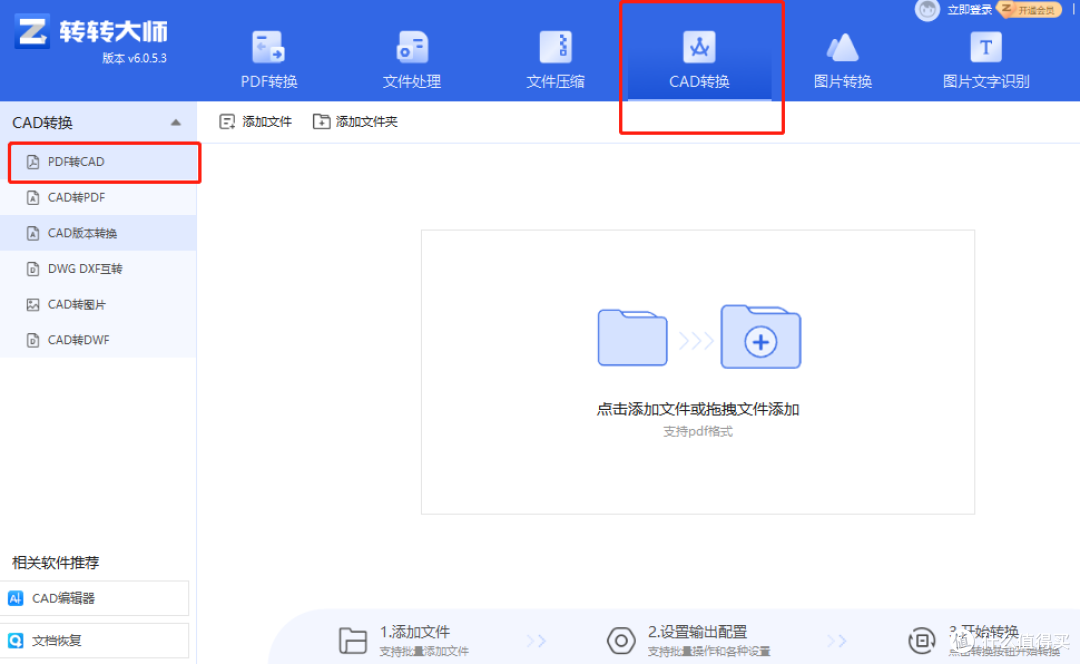Screen dimensions: 1080x664
Task: Click the 添加文件 toolbar icon
Action: [227, 122]
